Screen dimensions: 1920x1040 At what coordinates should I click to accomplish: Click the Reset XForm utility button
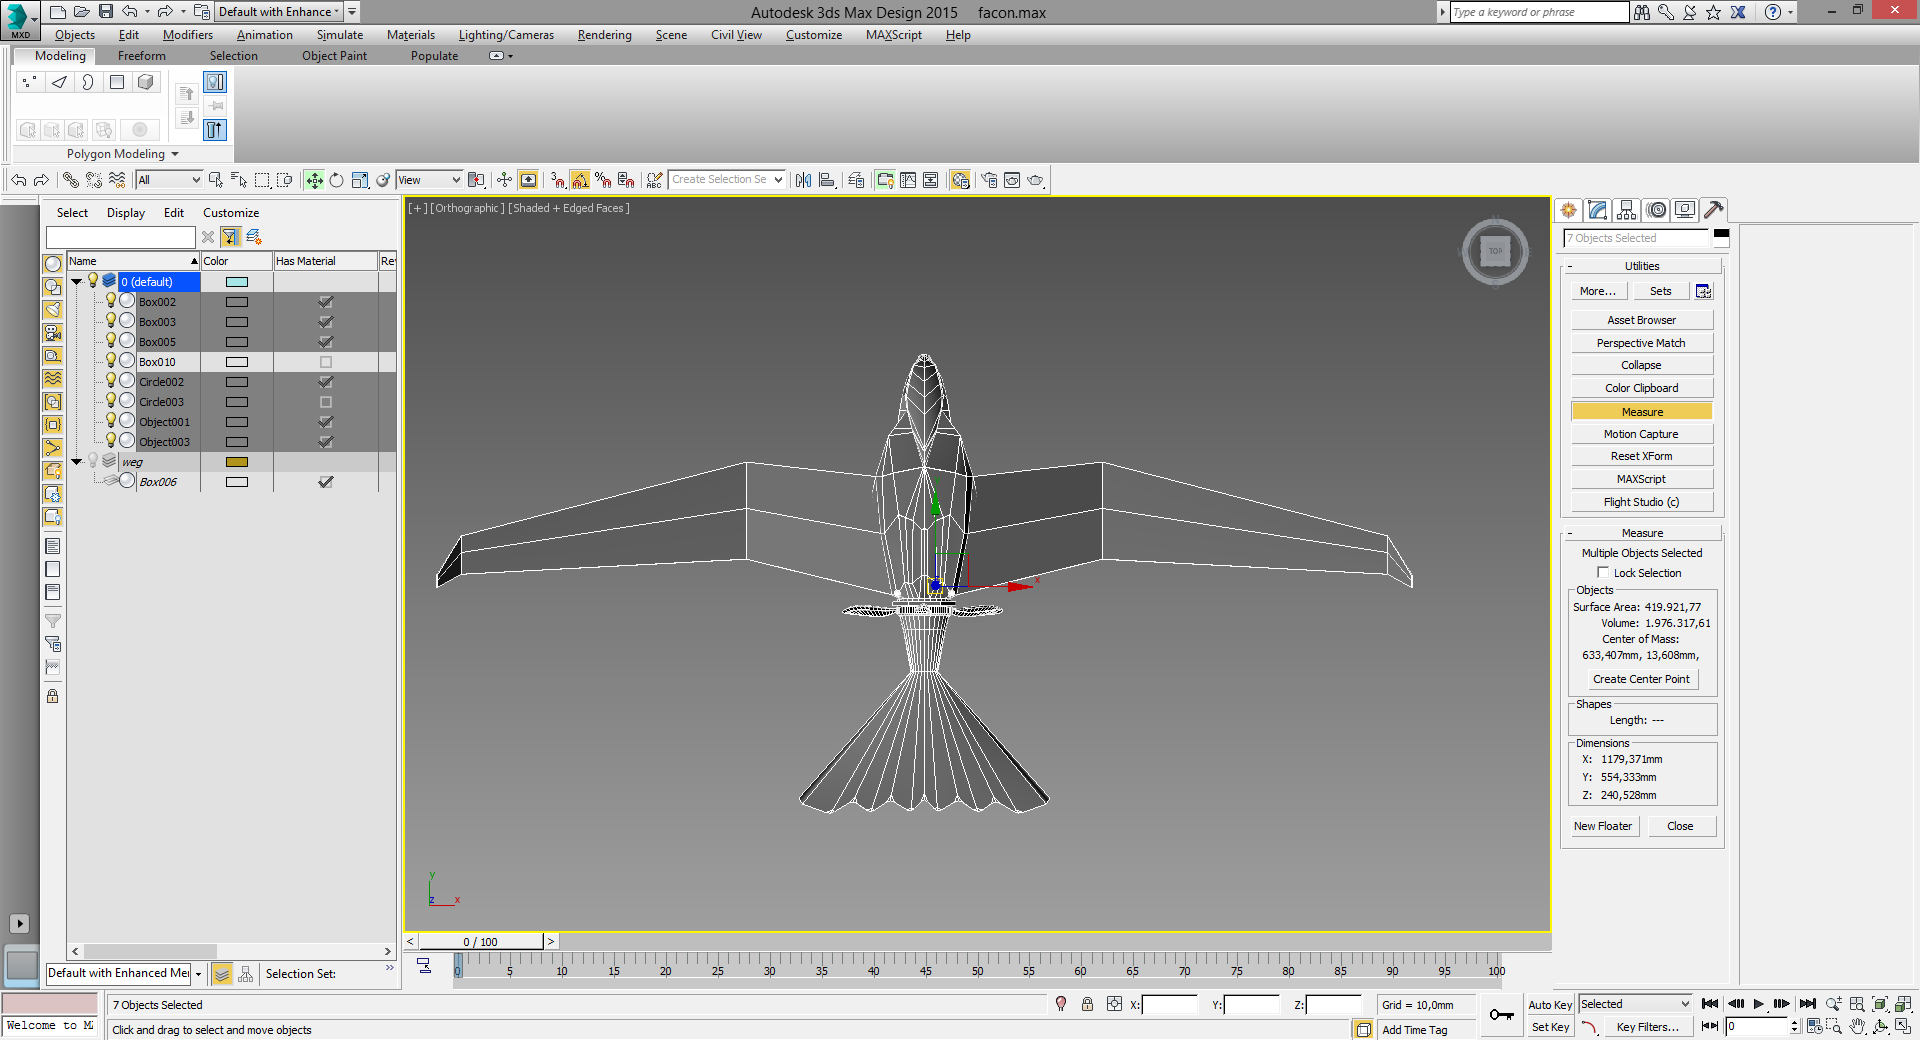click(1641, 456)
